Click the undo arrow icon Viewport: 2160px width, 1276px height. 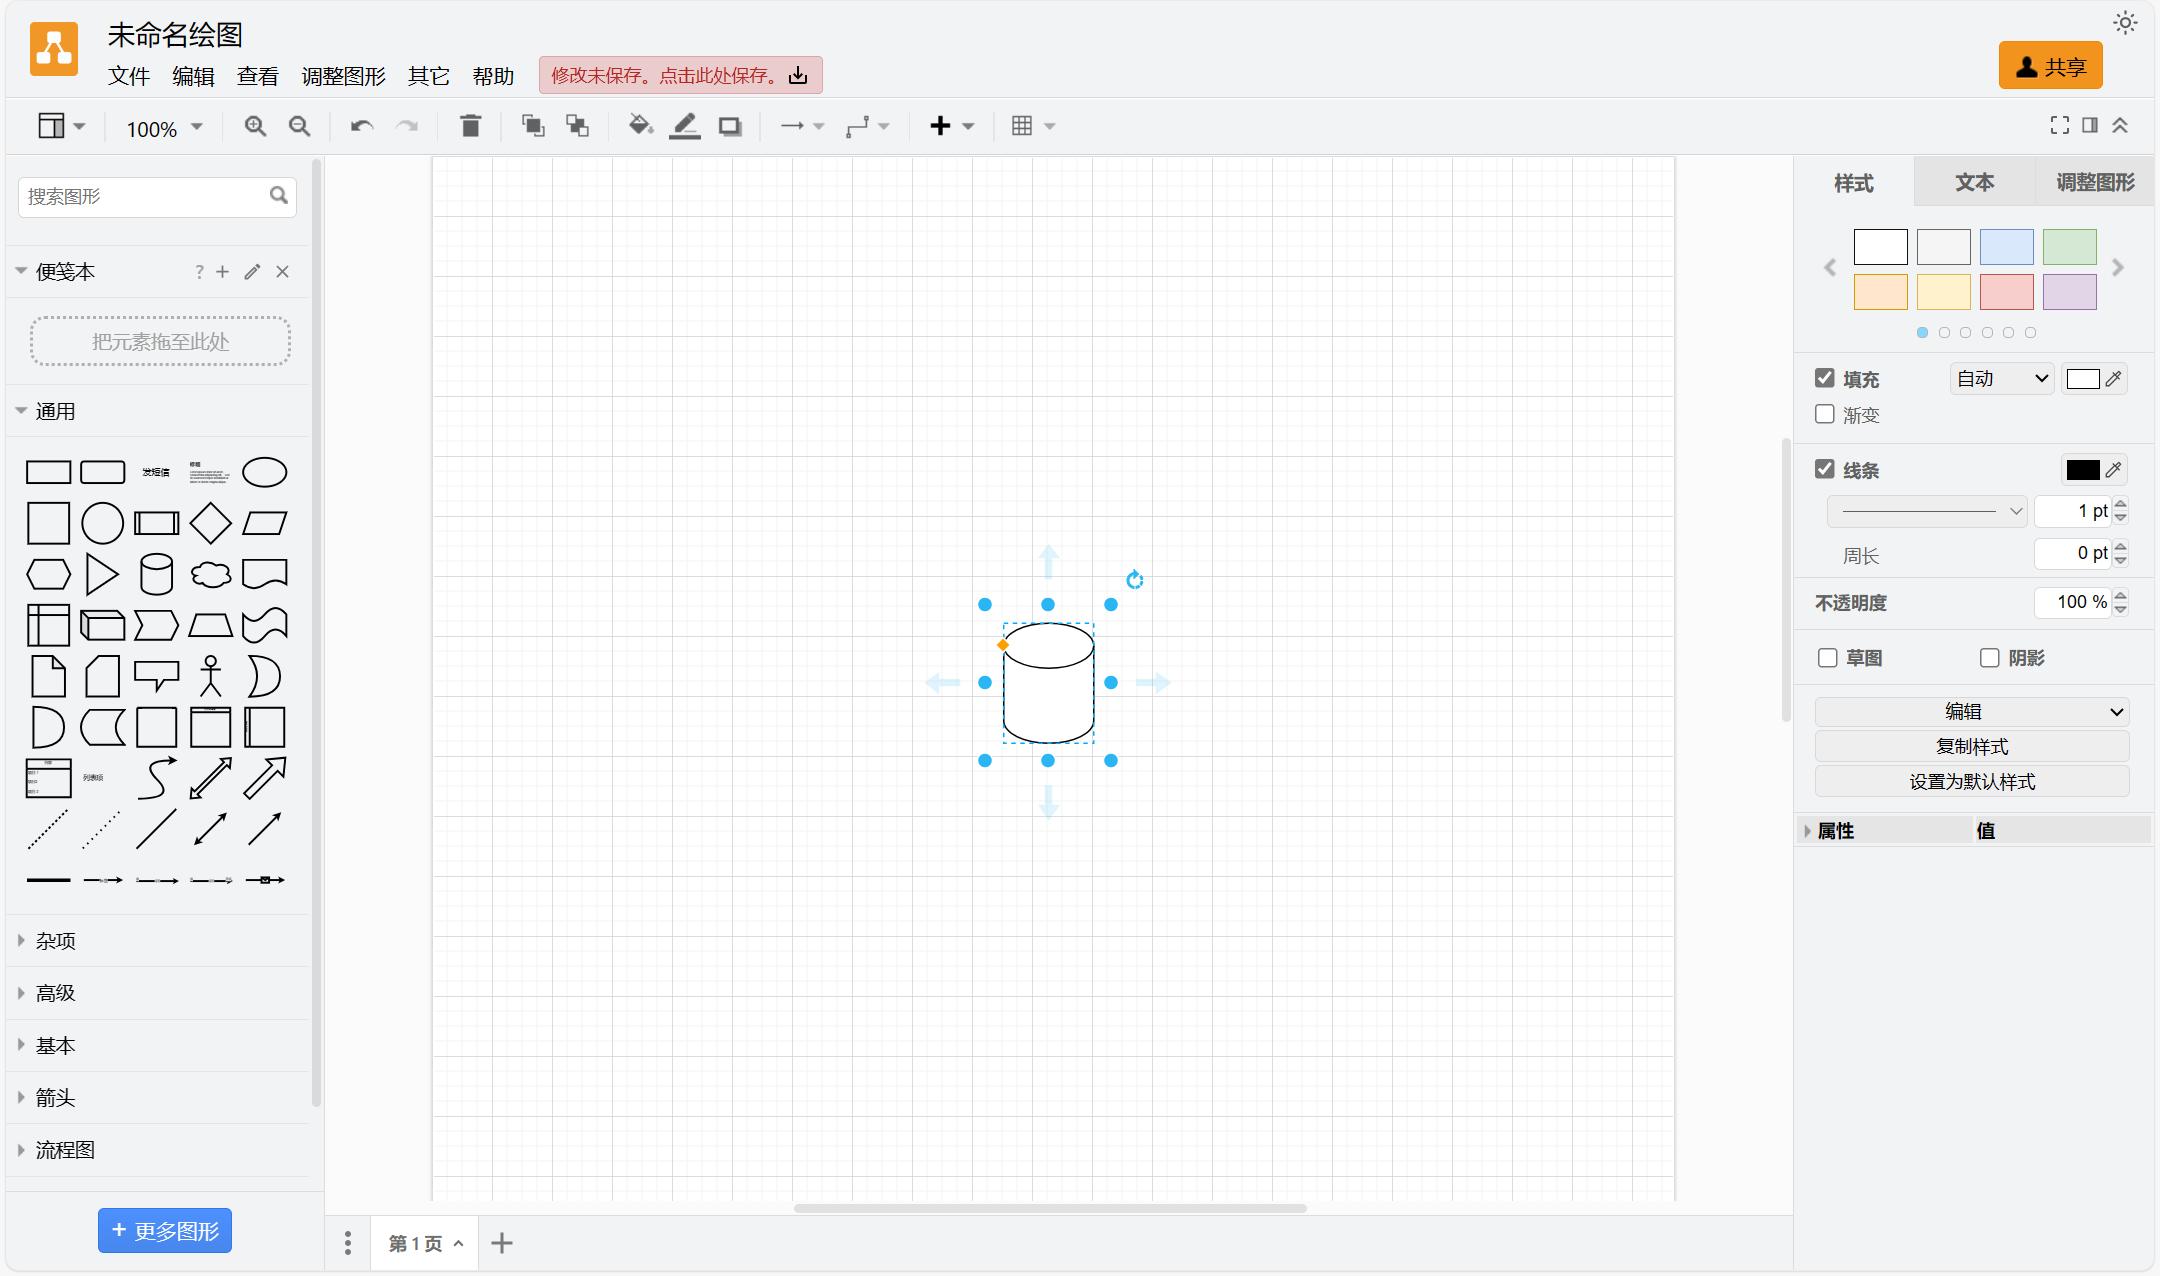[x=362, y=126]
